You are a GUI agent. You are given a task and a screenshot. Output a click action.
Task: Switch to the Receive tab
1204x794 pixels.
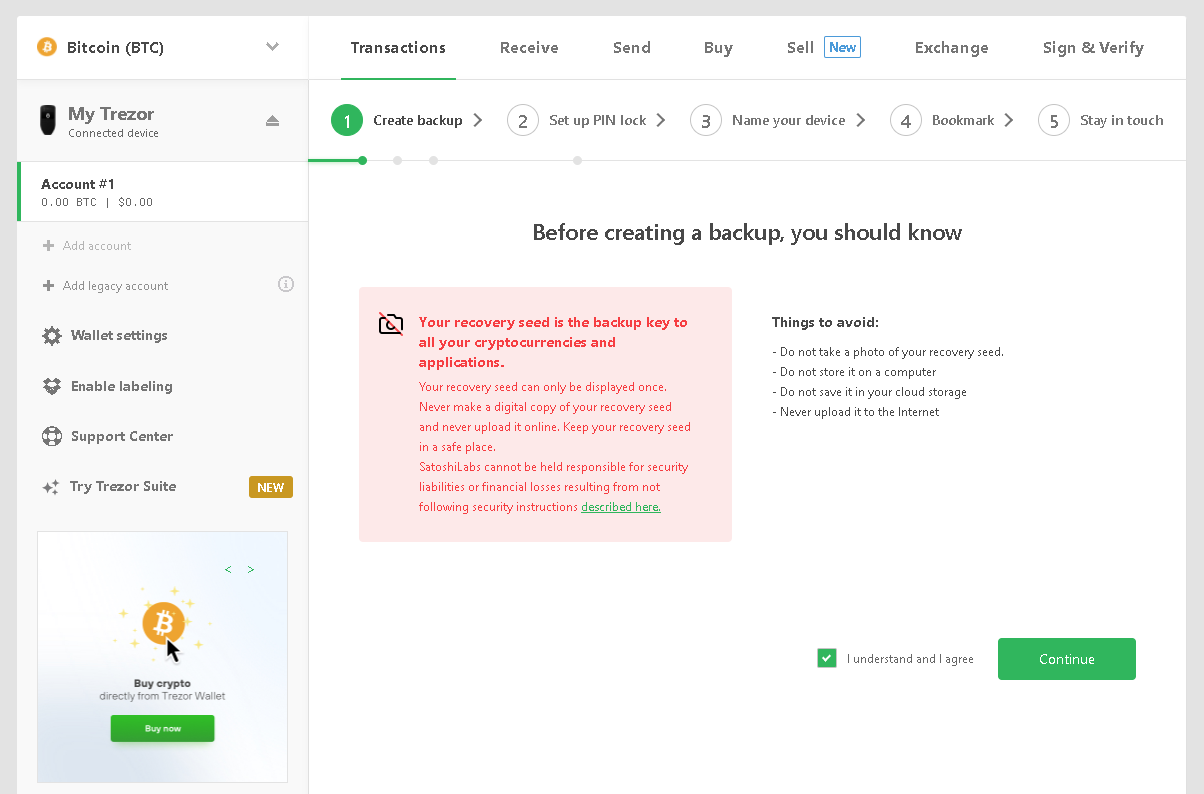point(529,47)
